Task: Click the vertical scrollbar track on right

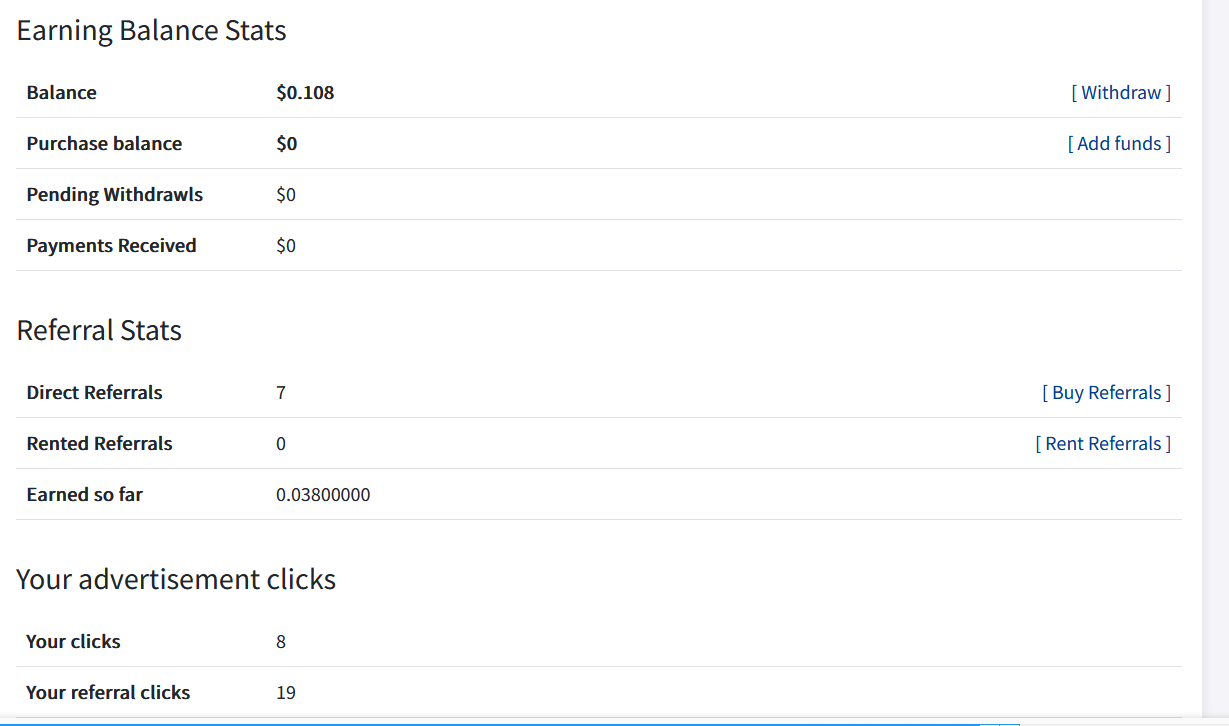Action: (x=1215, y=360)
